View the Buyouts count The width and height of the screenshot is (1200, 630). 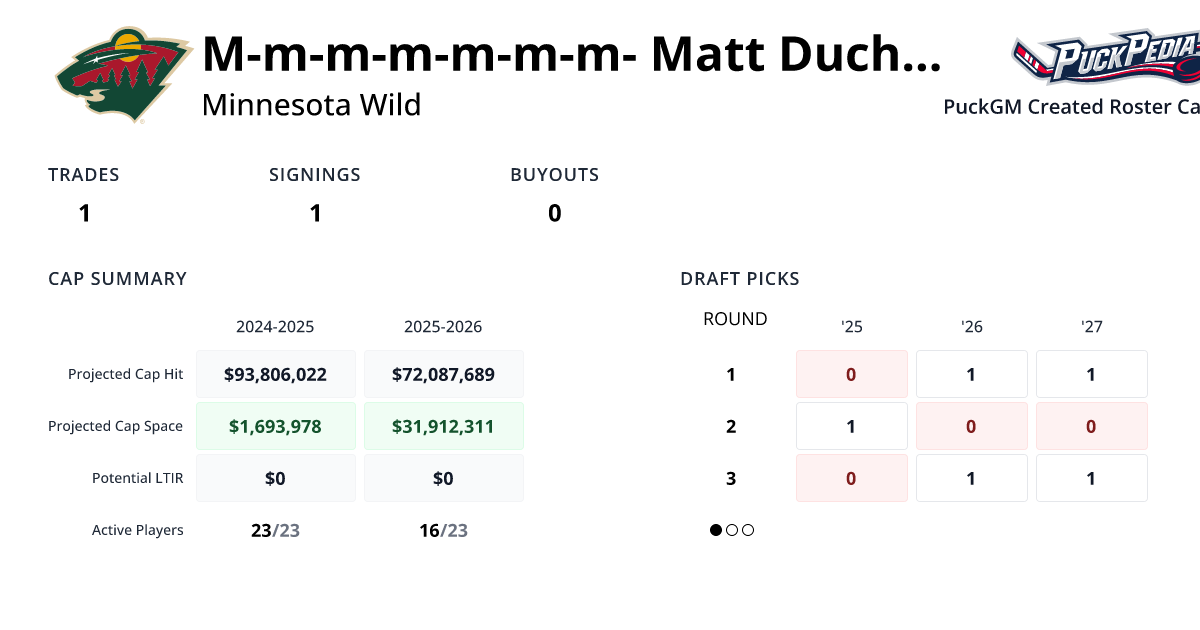(x=554, y=213)
